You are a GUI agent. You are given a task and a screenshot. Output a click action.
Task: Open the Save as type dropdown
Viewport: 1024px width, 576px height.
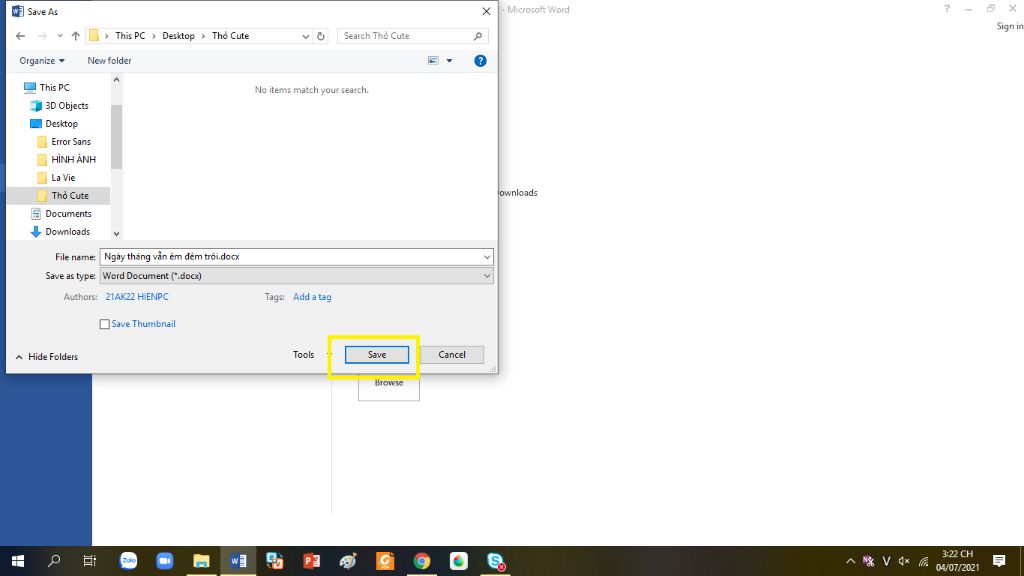click(x=296, y=276)
